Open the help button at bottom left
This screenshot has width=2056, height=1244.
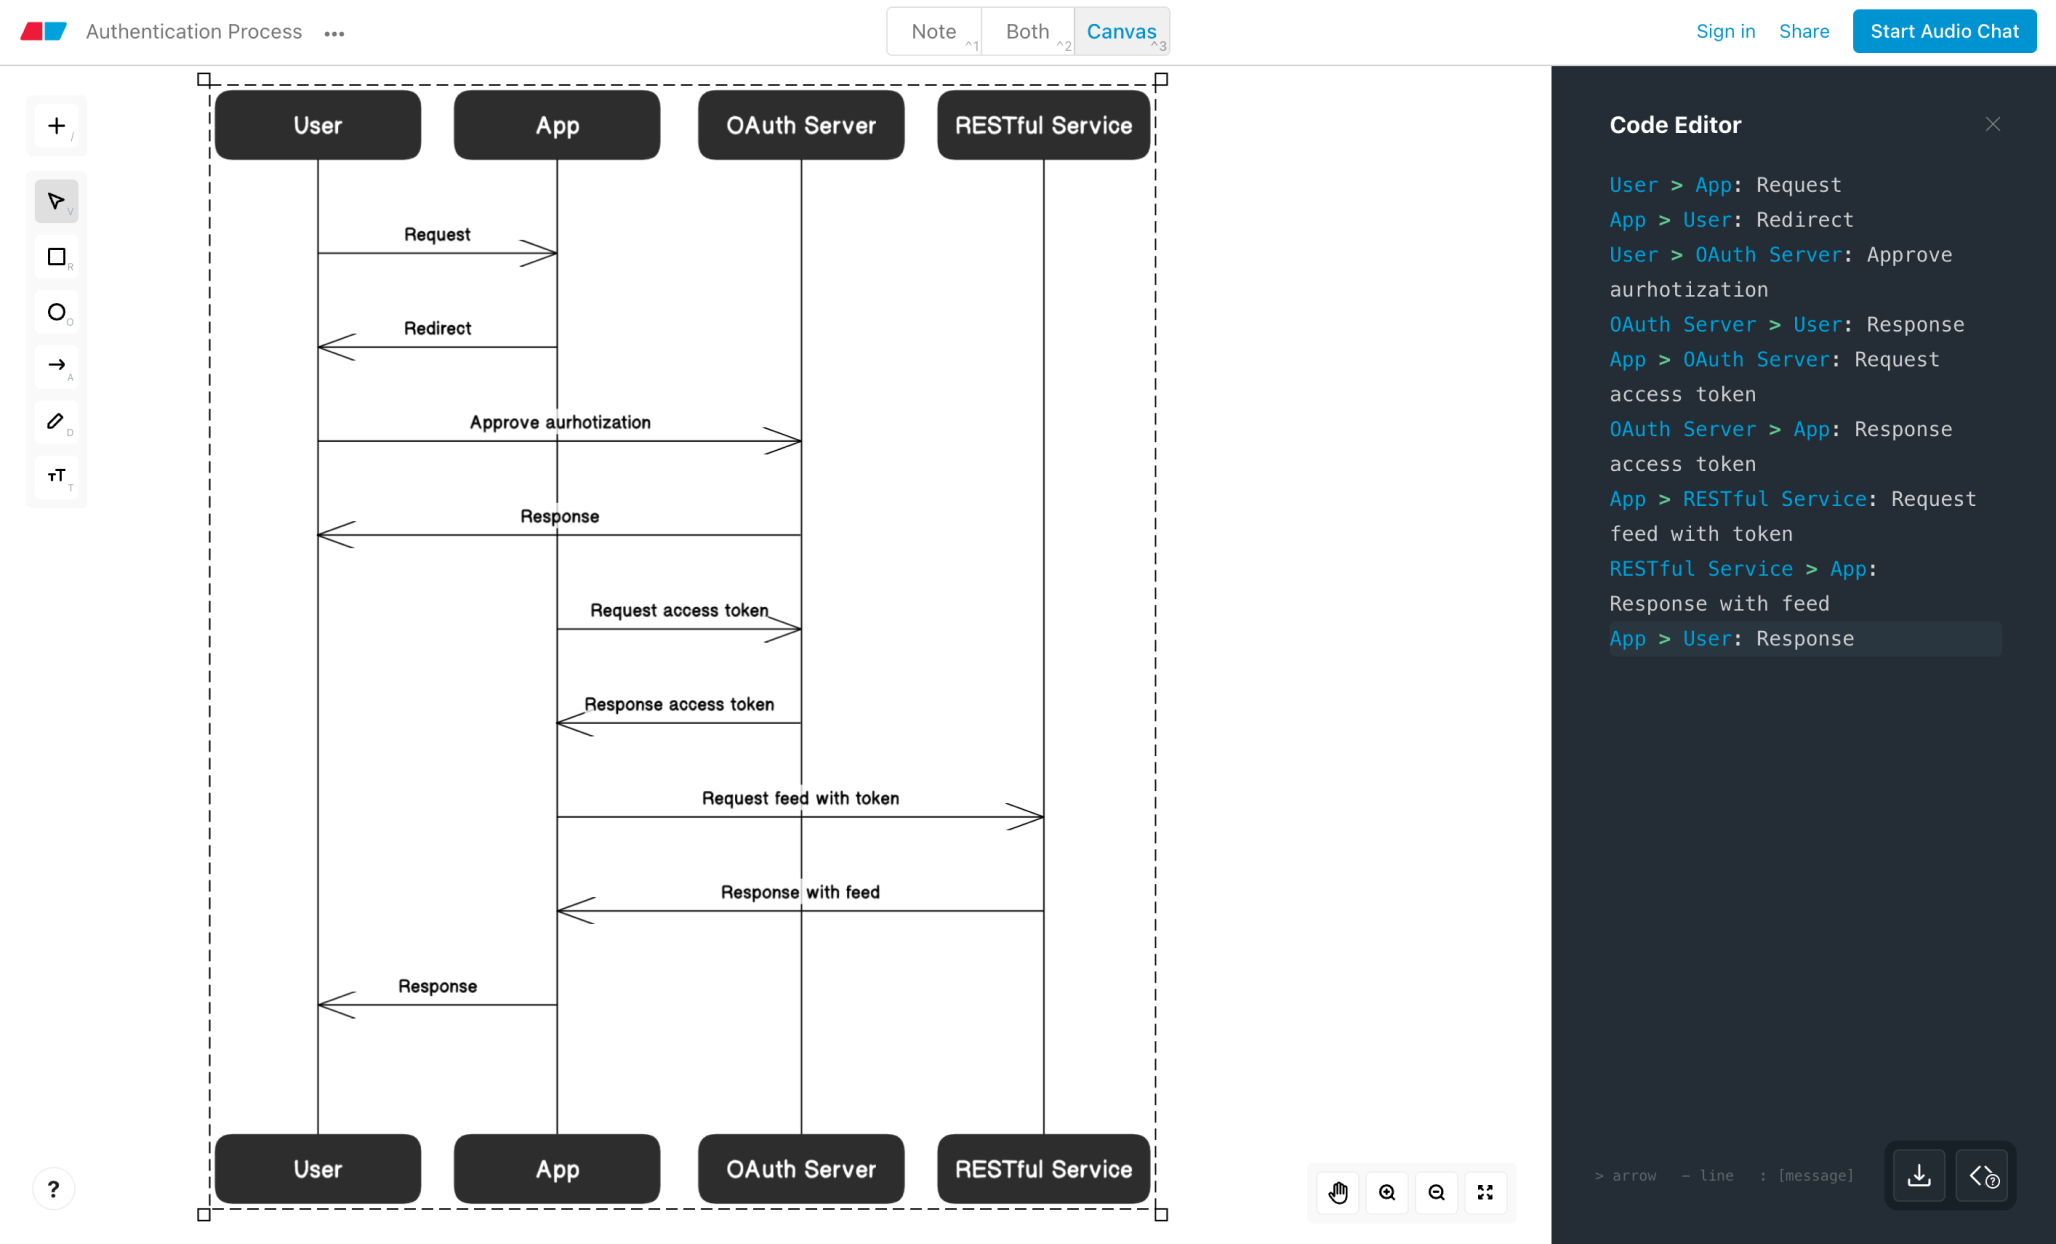pos(54,1189)
